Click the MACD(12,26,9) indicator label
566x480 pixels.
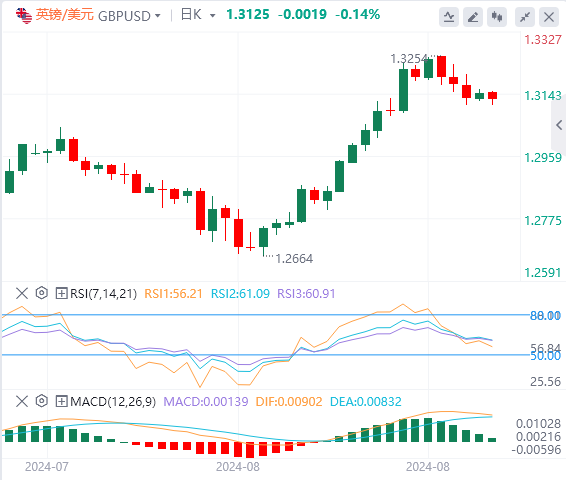pos(113,402)
